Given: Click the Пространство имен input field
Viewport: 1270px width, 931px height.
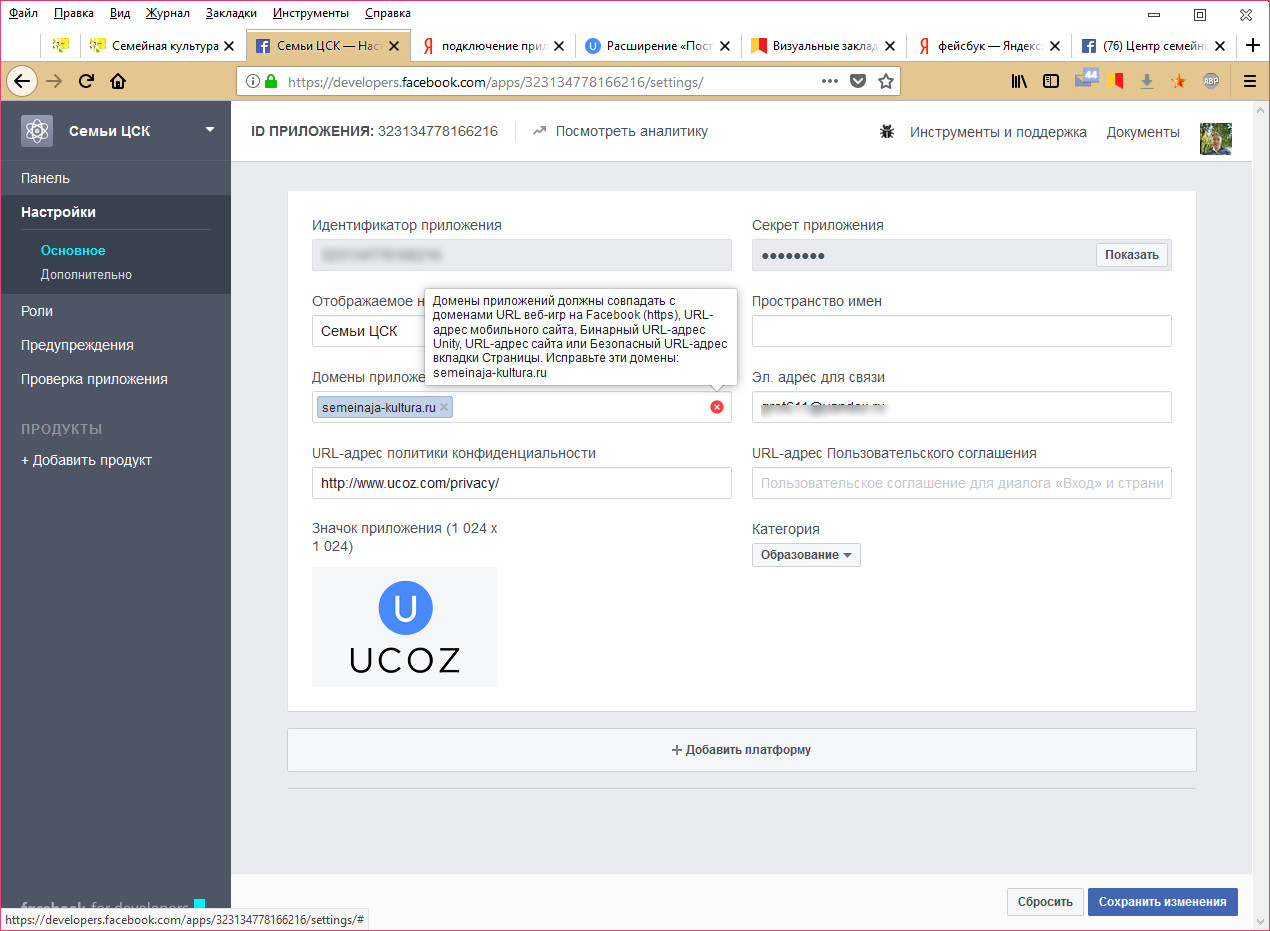Looking at the screenshot, I should point(961,331).
